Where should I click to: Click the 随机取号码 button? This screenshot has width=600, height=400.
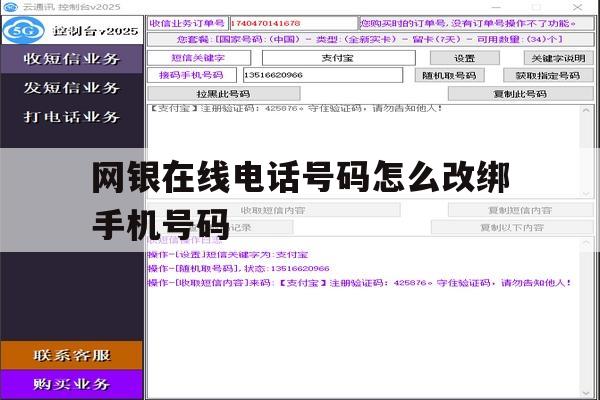click(x=450, y=75)
